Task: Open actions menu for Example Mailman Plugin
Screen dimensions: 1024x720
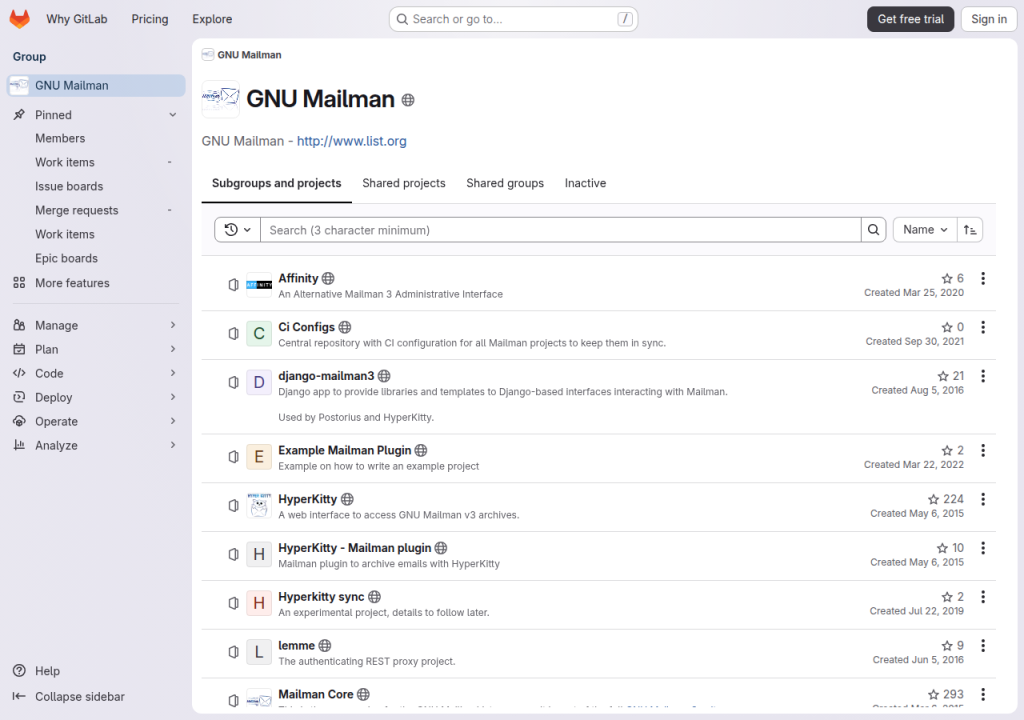Action: pos(983,451)
